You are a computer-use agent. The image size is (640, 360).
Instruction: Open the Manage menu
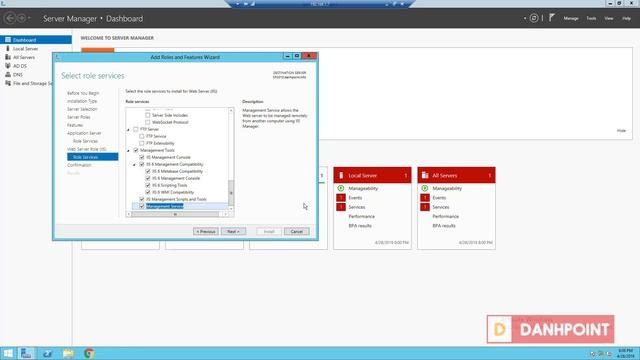[571, 18]
